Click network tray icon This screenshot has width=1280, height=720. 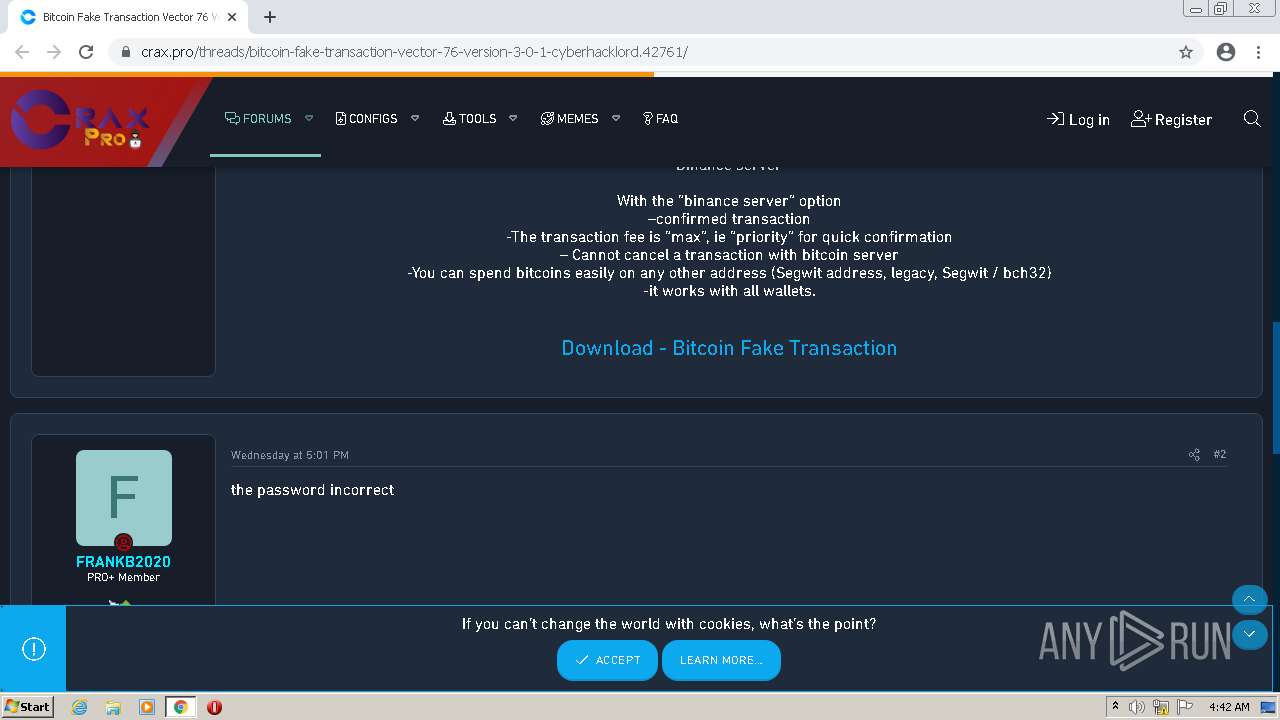[1161, 707]
